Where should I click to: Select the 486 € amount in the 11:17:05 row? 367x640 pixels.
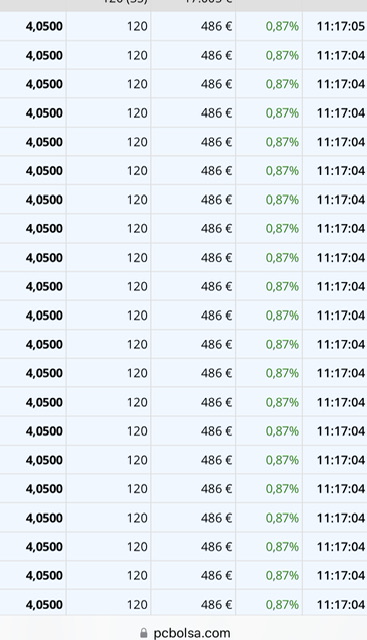click(216, 27)
